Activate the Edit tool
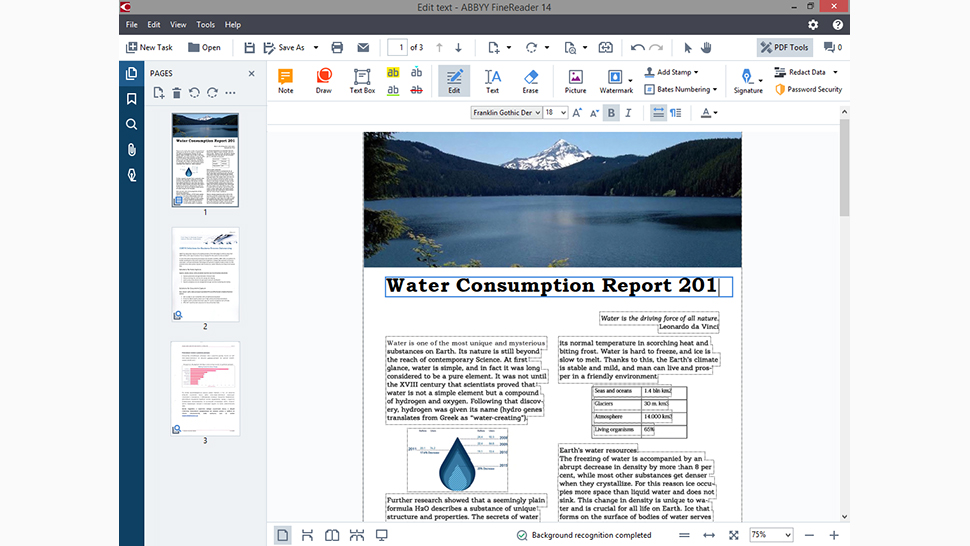This screenshot has width=970, height=546. click(454, 81)
